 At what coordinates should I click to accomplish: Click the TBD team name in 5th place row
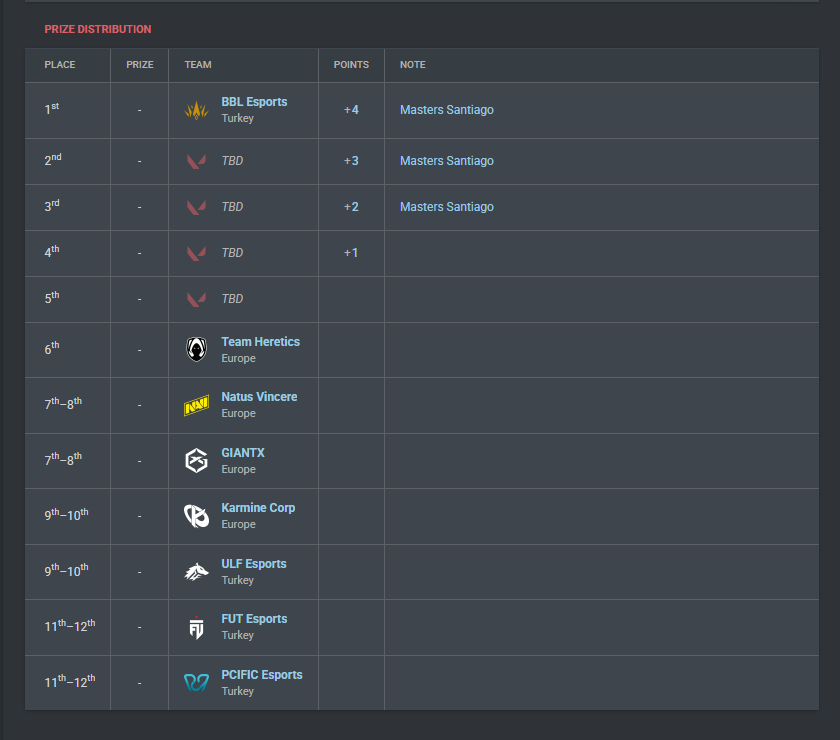coord(232,299)
